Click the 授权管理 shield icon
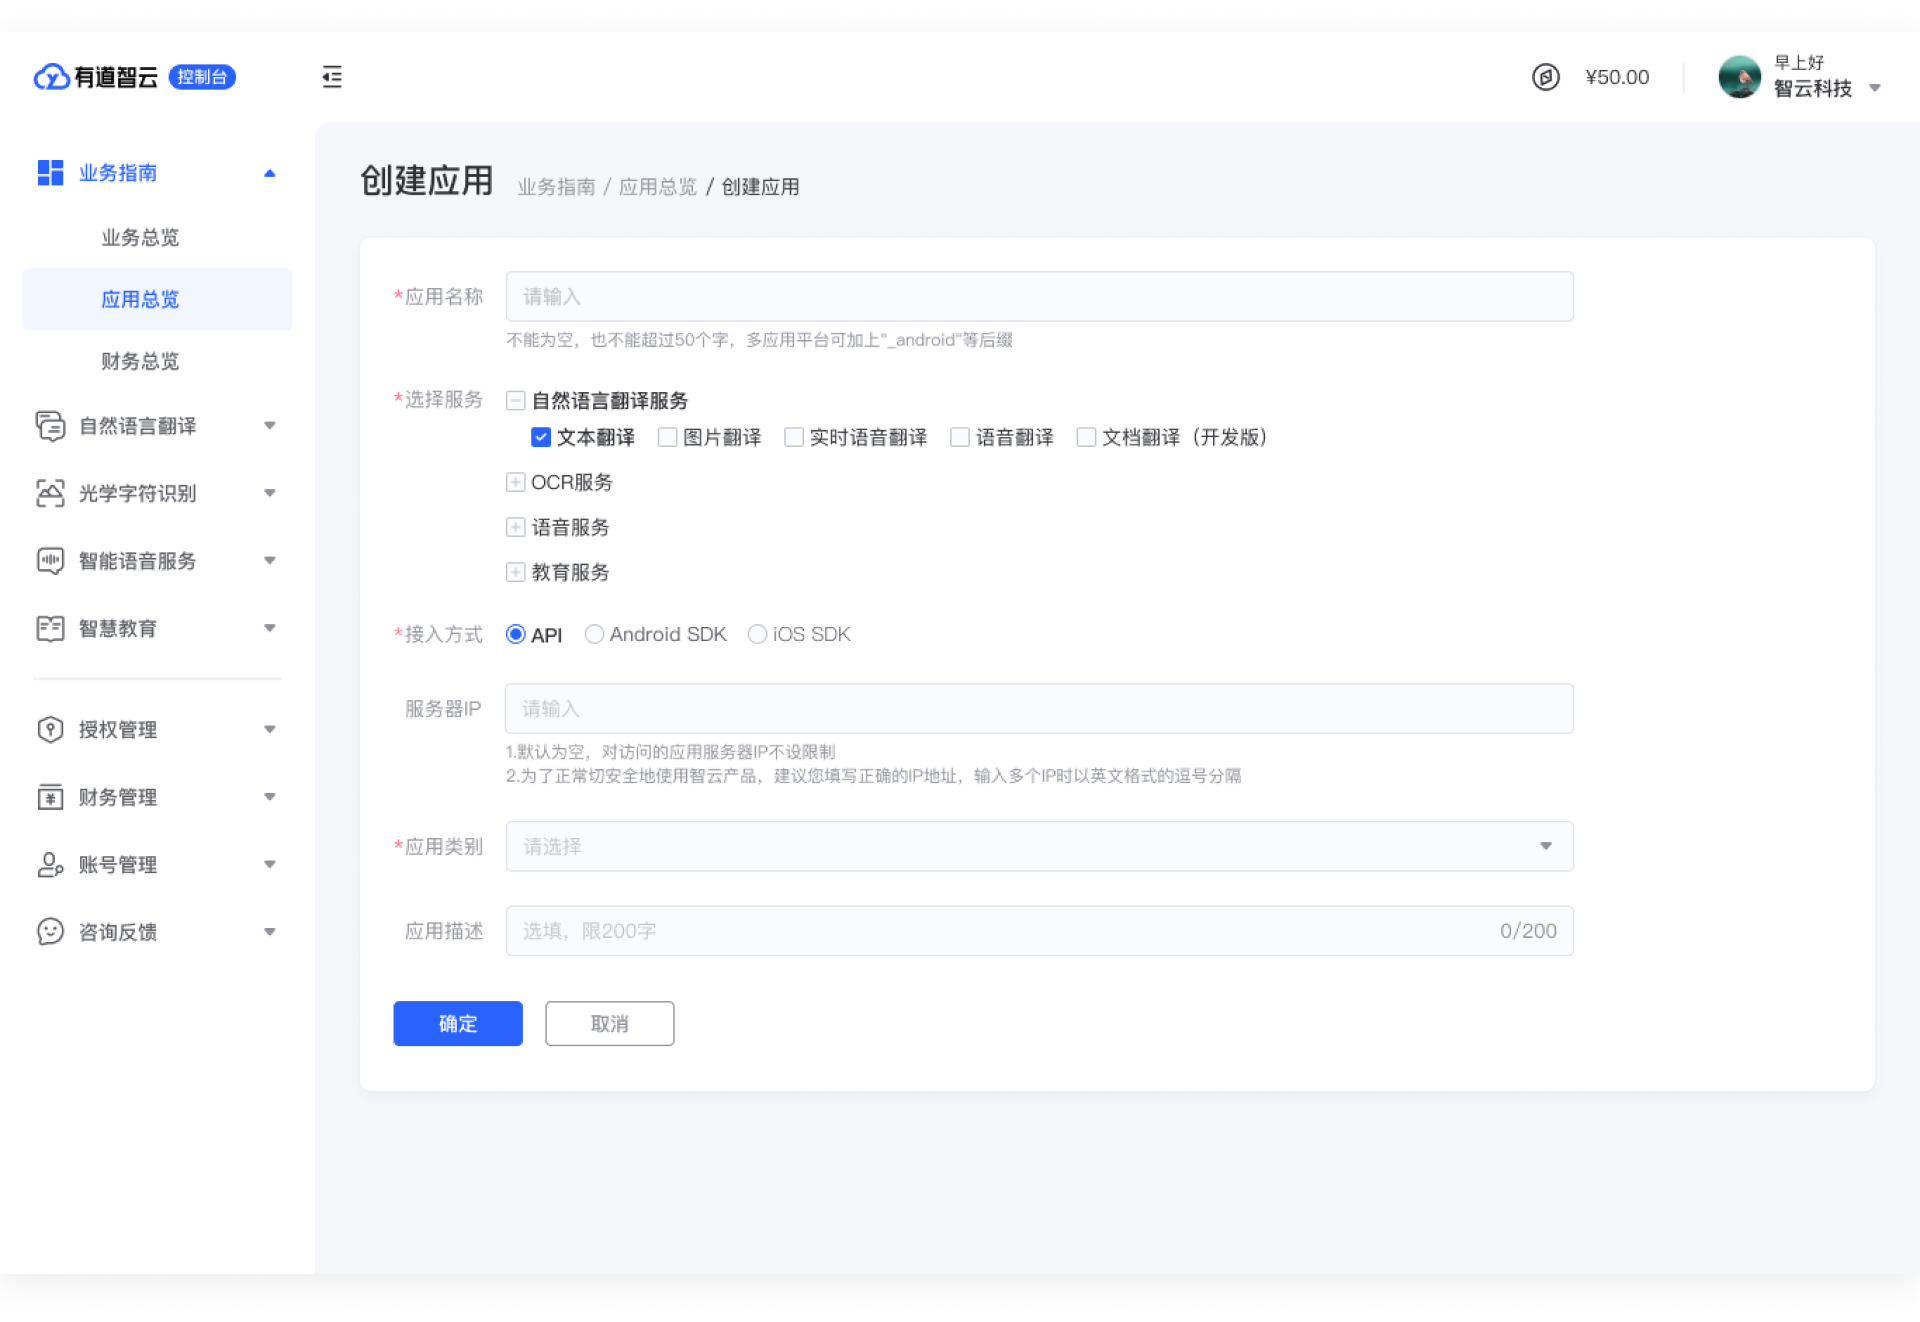1920x1322 pixels. (50, 730)
